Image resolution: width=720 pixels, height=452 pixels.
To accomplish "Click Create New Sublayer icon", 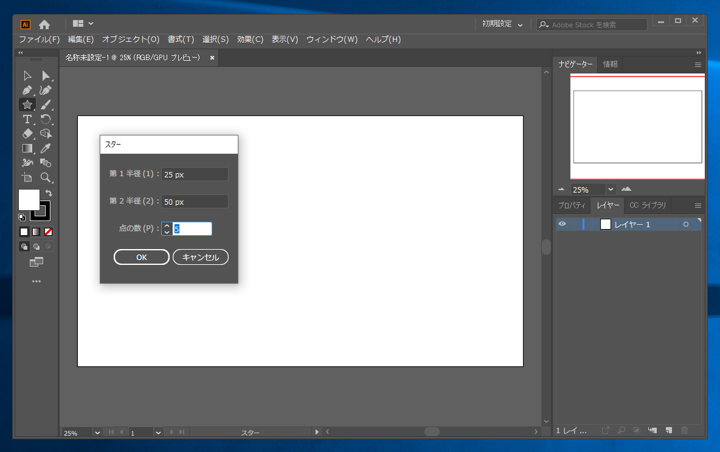I will point(652,430).
